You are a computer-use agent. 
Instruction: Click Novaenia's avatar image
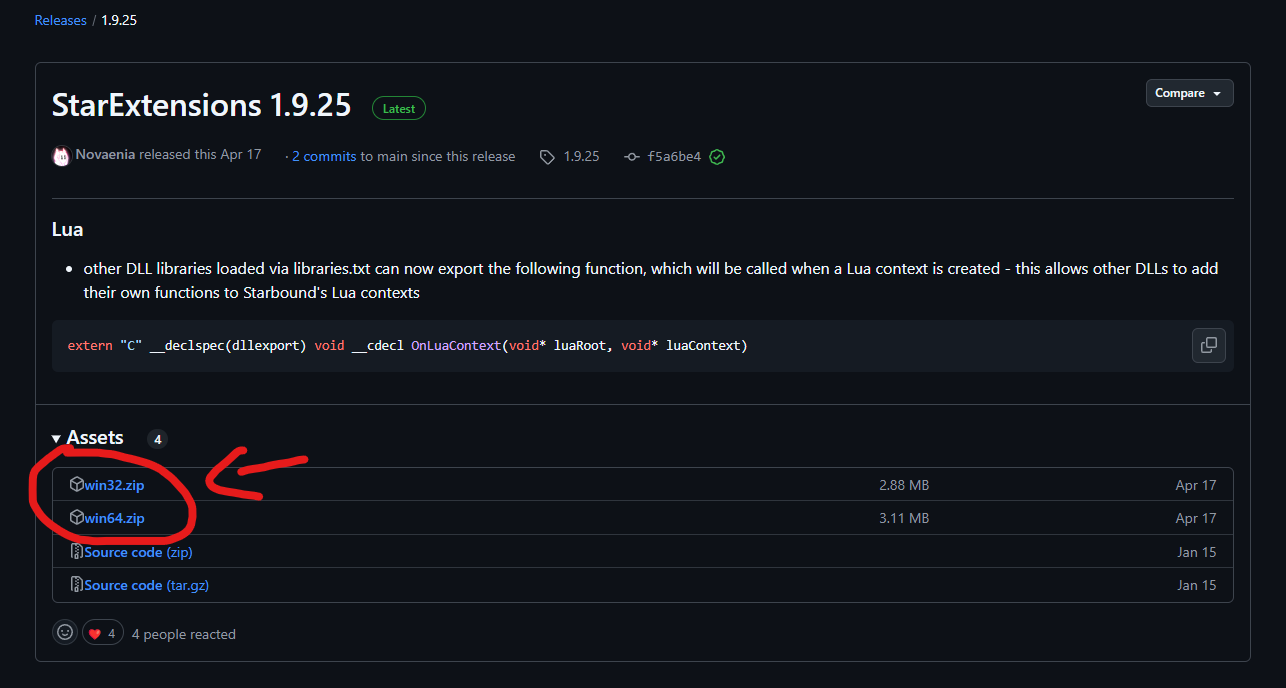(61, 156)
